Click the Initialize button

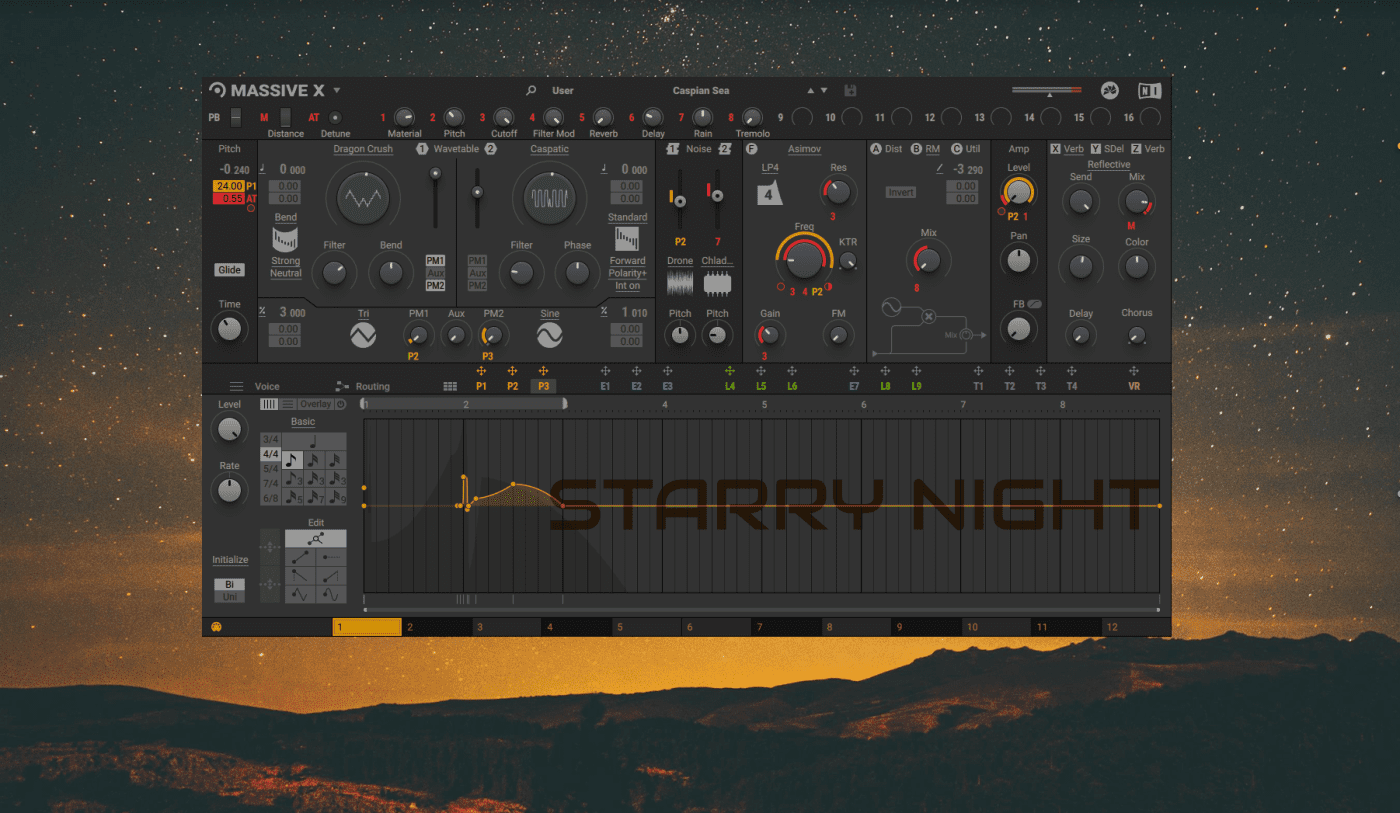[230, 560]
